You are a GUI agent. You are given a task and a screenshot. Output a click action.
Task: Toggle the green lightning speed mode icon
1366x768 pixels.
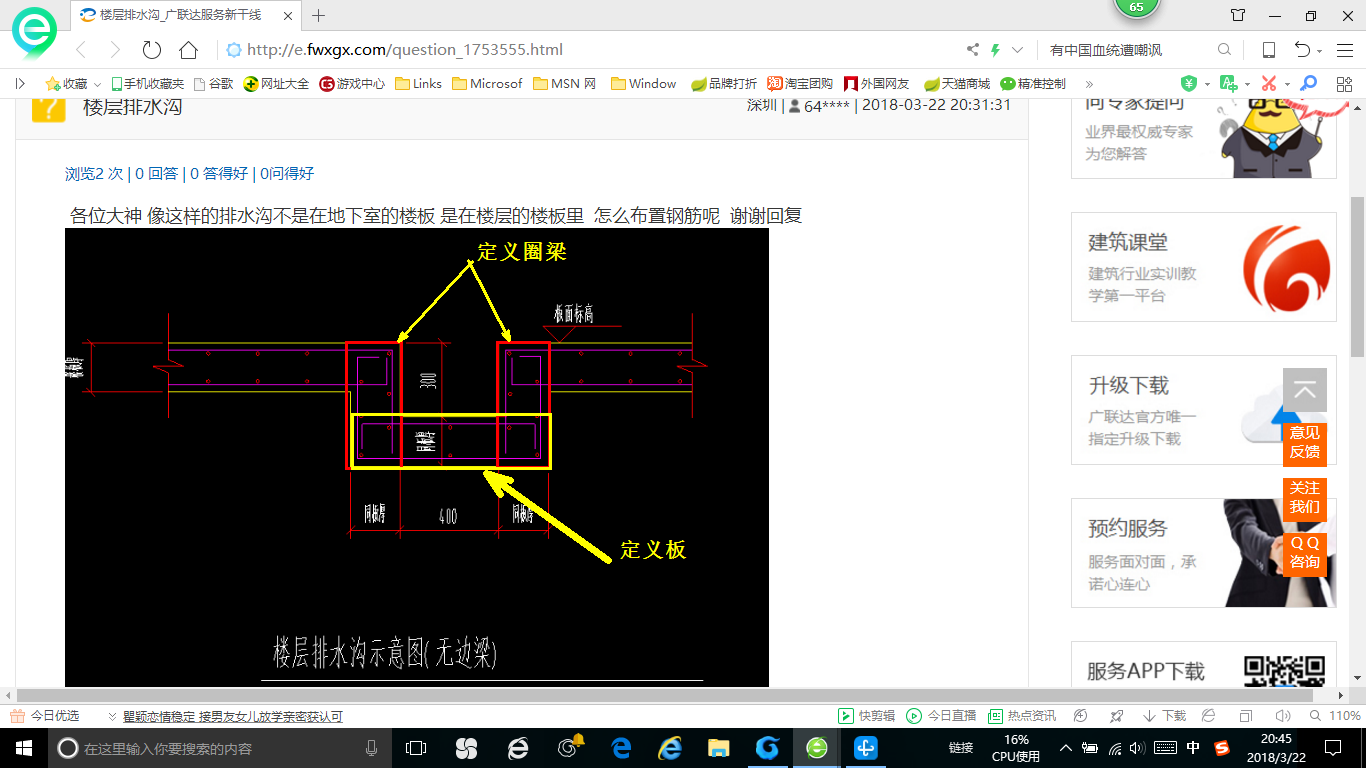tap(995, 50)
